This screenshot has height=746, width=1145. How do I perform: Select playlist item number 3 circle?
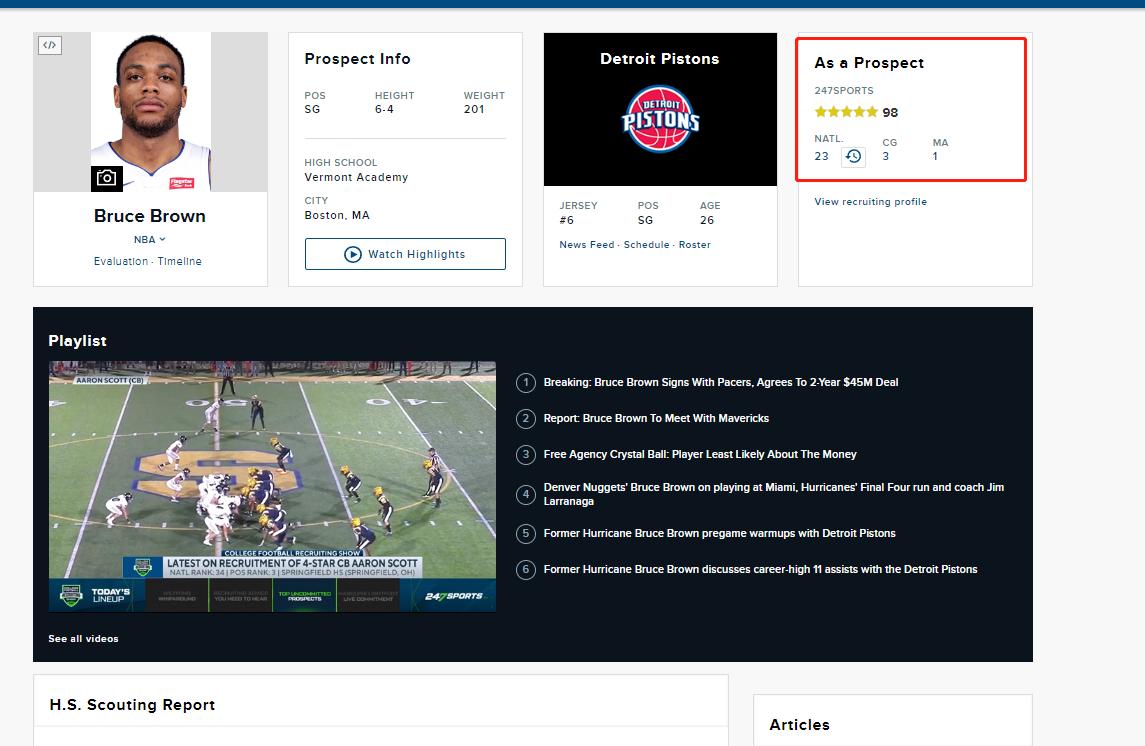coord(526,455)
